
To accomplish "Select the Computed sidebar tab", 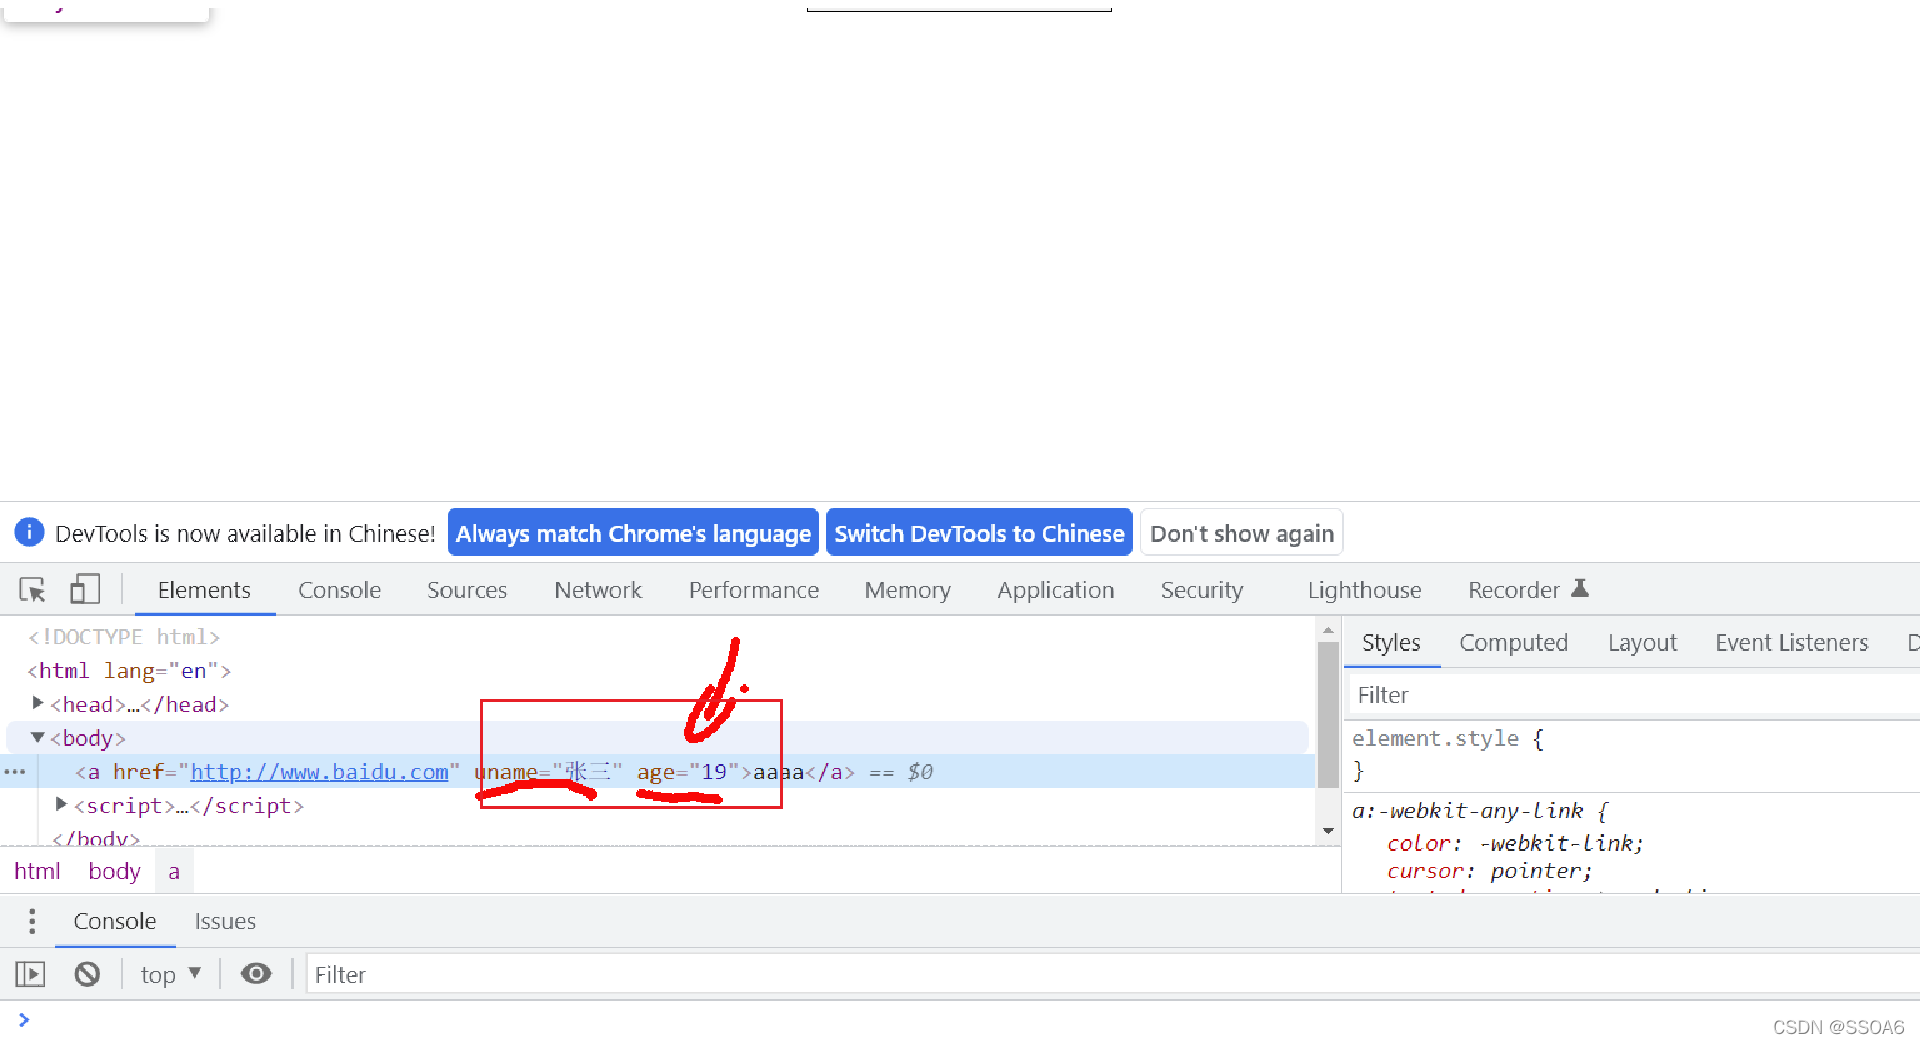I will tap(1513, 643).
